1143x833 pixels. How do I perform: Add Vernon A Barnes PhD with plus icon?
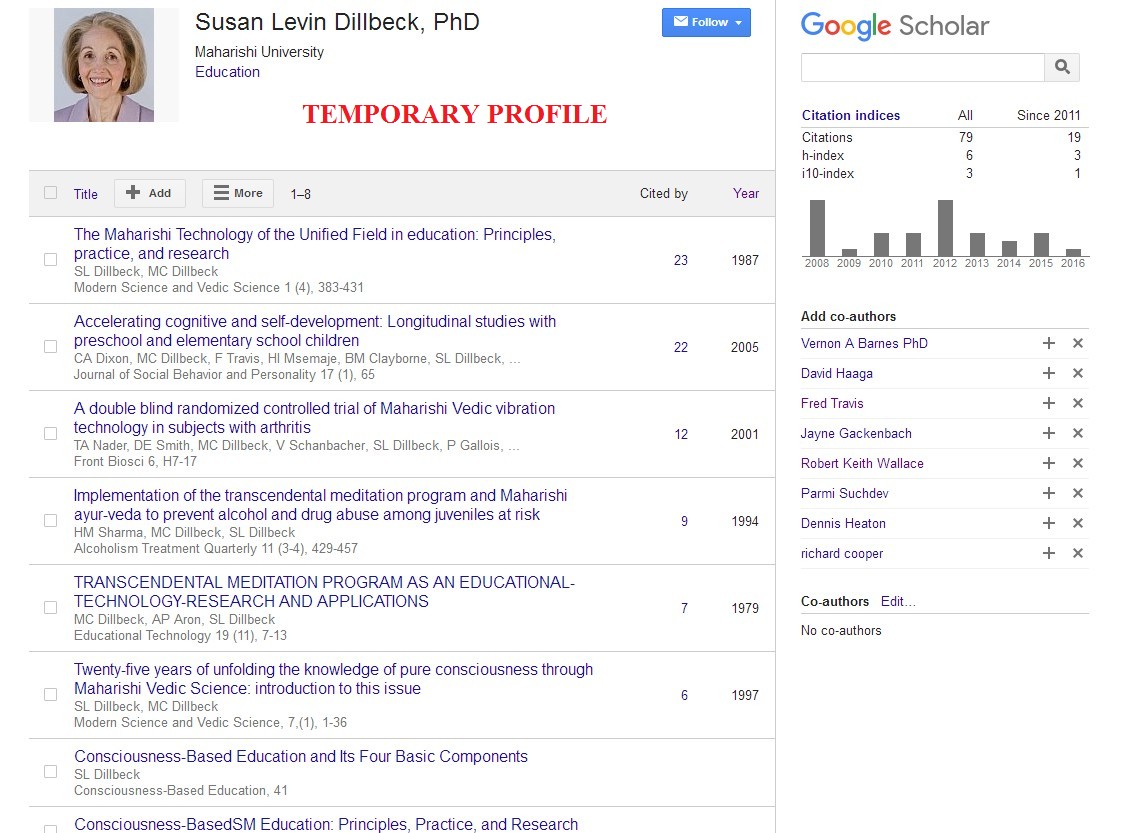1049,343
